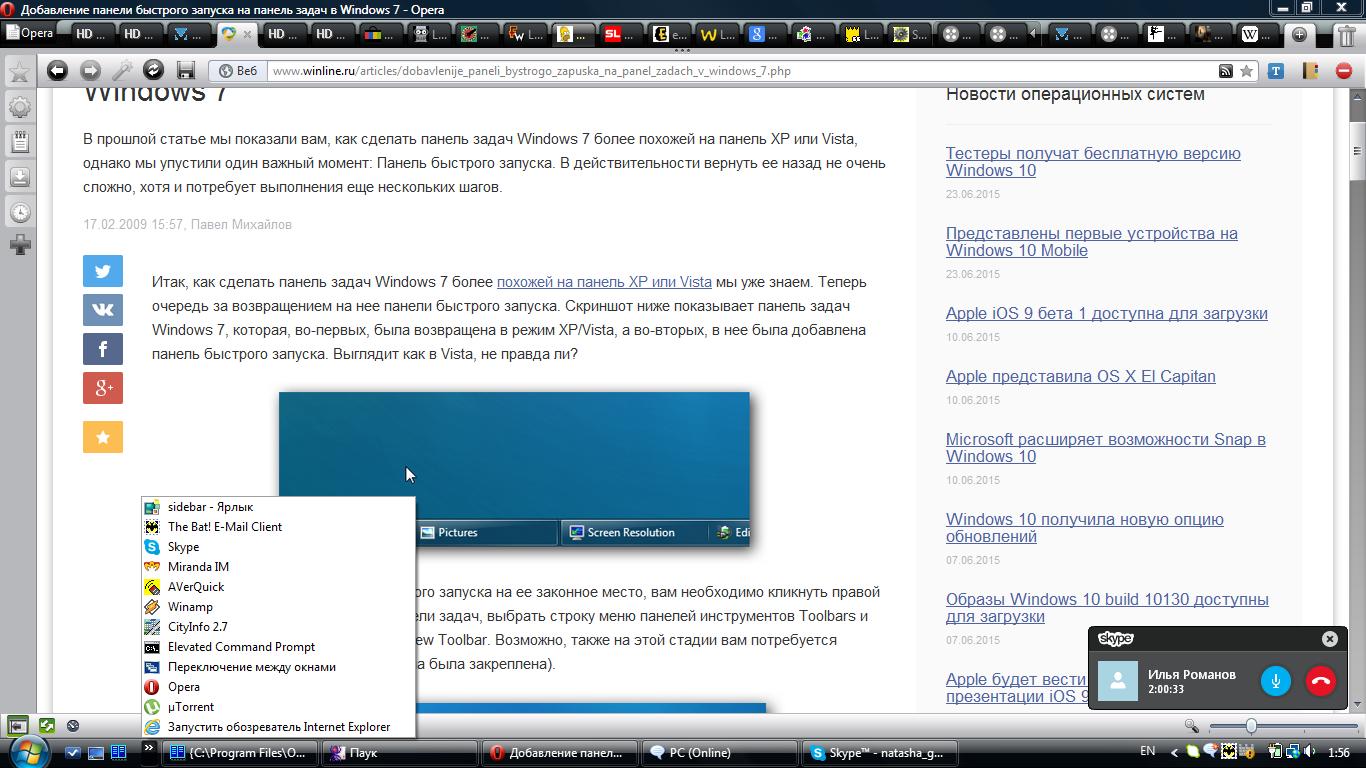Share article via the Twitter button
The width and height of the screenshot is (1366, 768).
(103, 271)
